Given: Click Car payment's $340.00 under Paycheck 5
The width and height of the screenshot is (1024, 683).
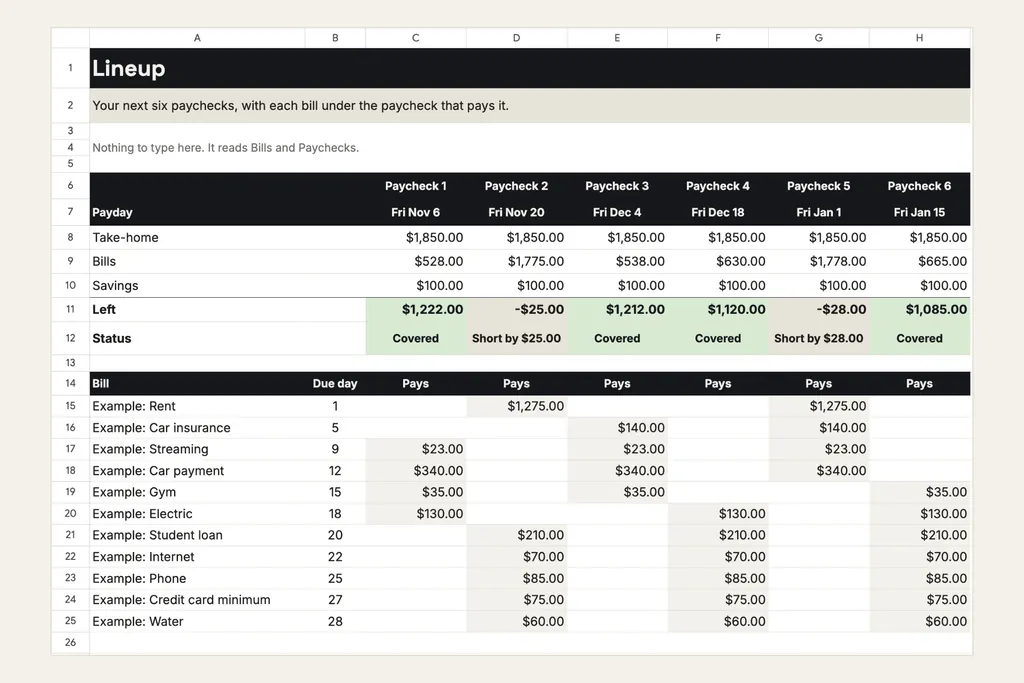Looking at the screenshot, I should 819,471.
